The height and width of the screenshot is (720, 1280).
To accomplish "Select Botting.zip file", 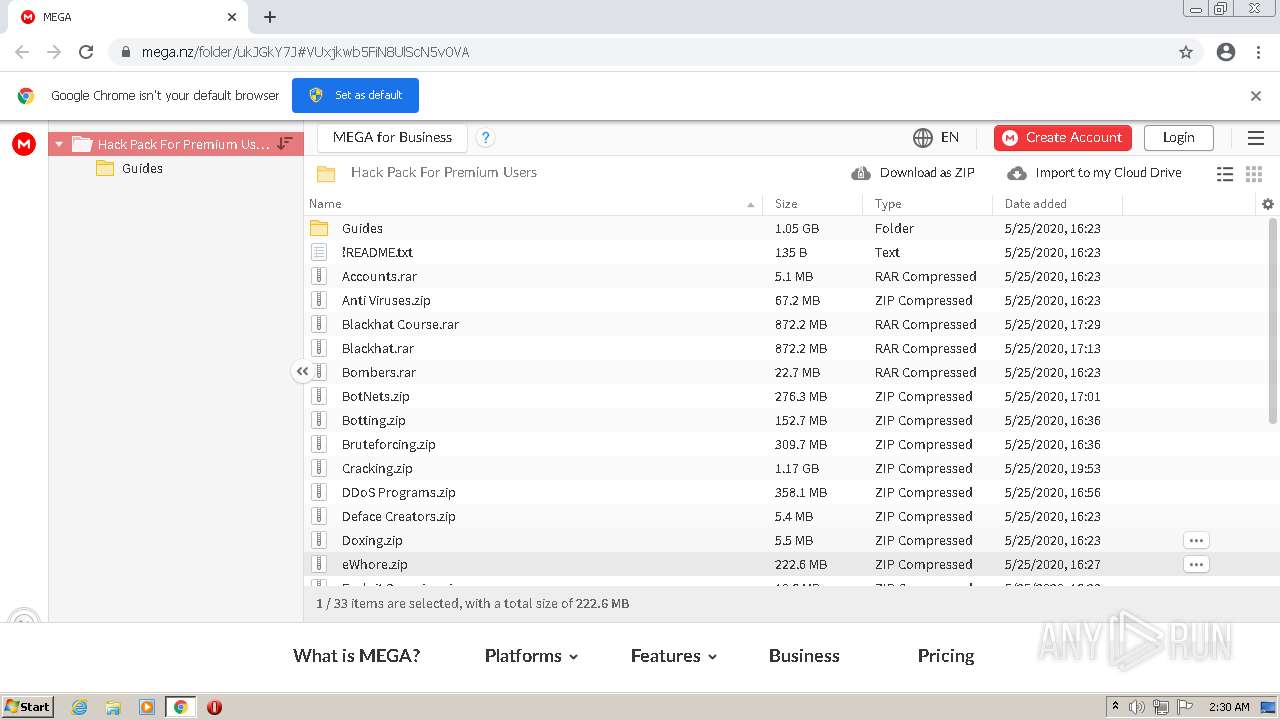I will (785, 420).
